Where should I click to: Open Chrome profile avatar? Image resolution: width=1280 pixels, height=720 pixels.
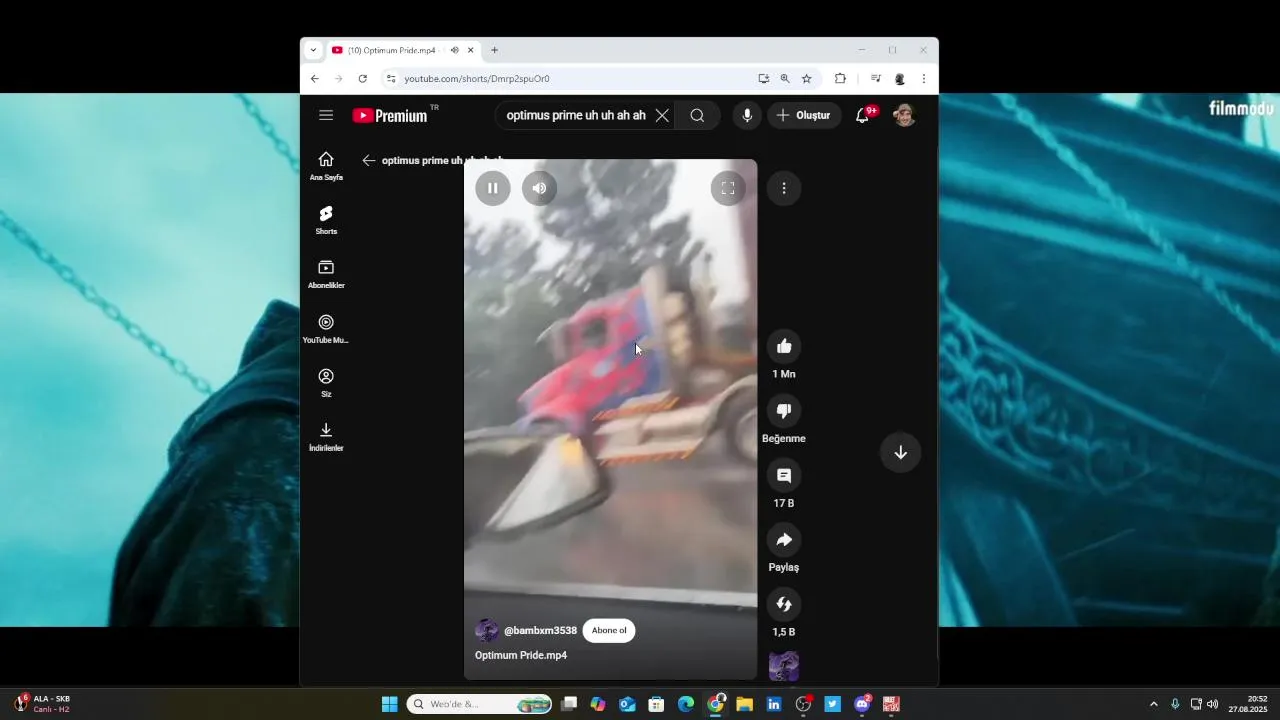click(900, 78)
